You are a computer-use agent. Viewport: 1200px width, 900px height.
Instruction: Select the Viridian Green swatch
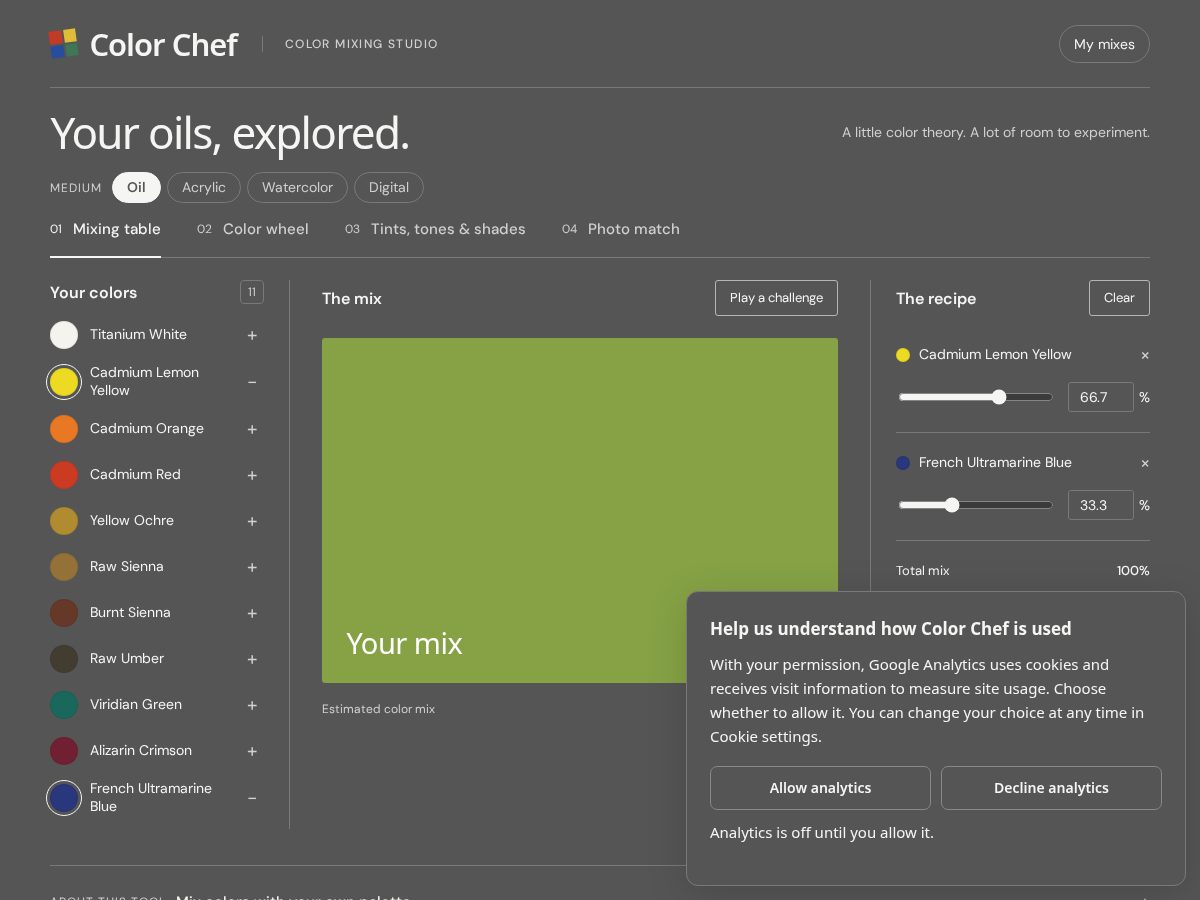(64, 705)
